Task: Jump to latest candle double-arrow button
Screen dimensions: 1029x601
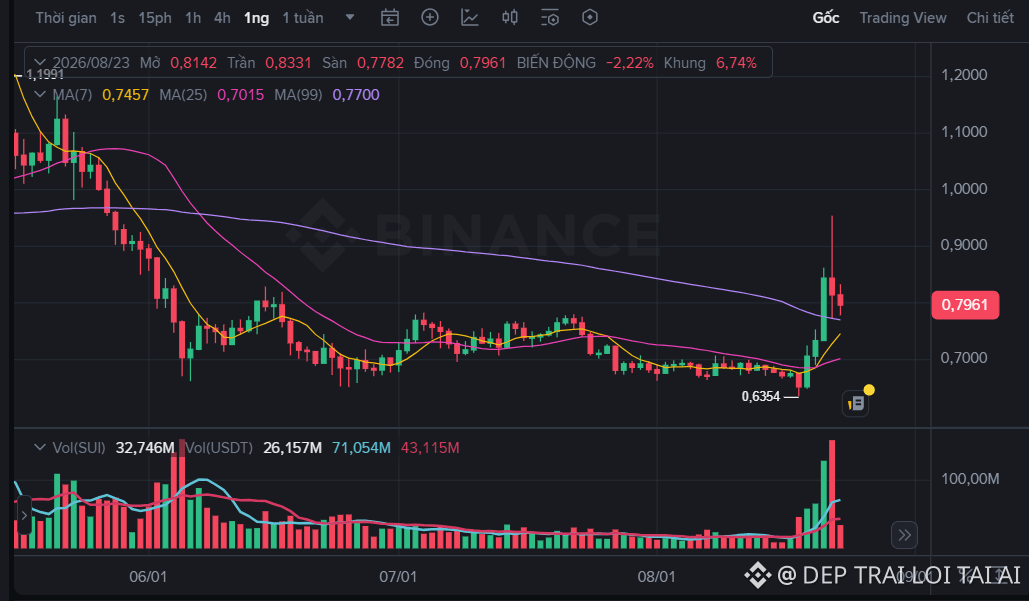Action: point(904,535)
